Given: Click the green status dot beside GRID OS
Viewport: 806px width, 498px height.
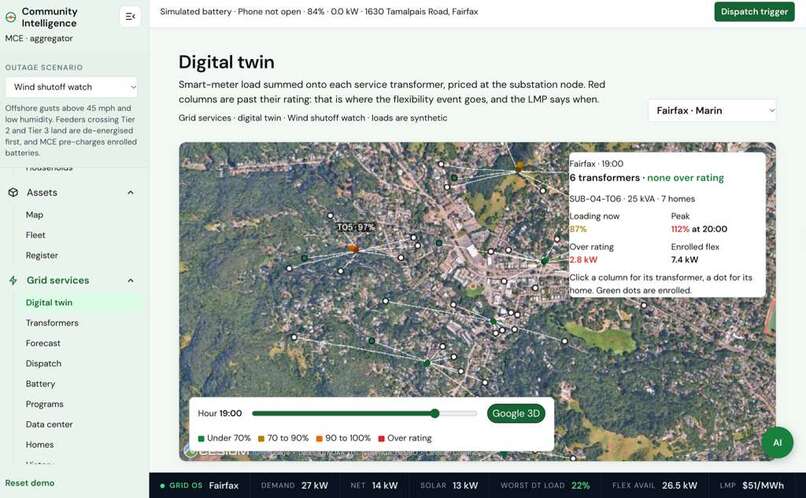Looking at the screenshot, I should tap(162, 485).
